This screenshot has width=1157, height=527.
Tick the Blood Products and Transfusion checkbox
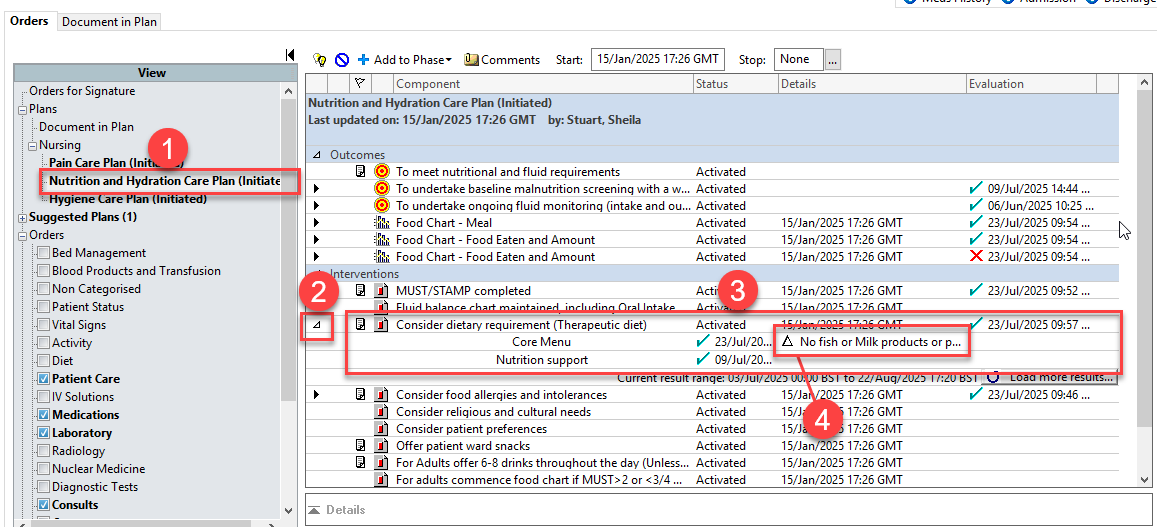44,271
